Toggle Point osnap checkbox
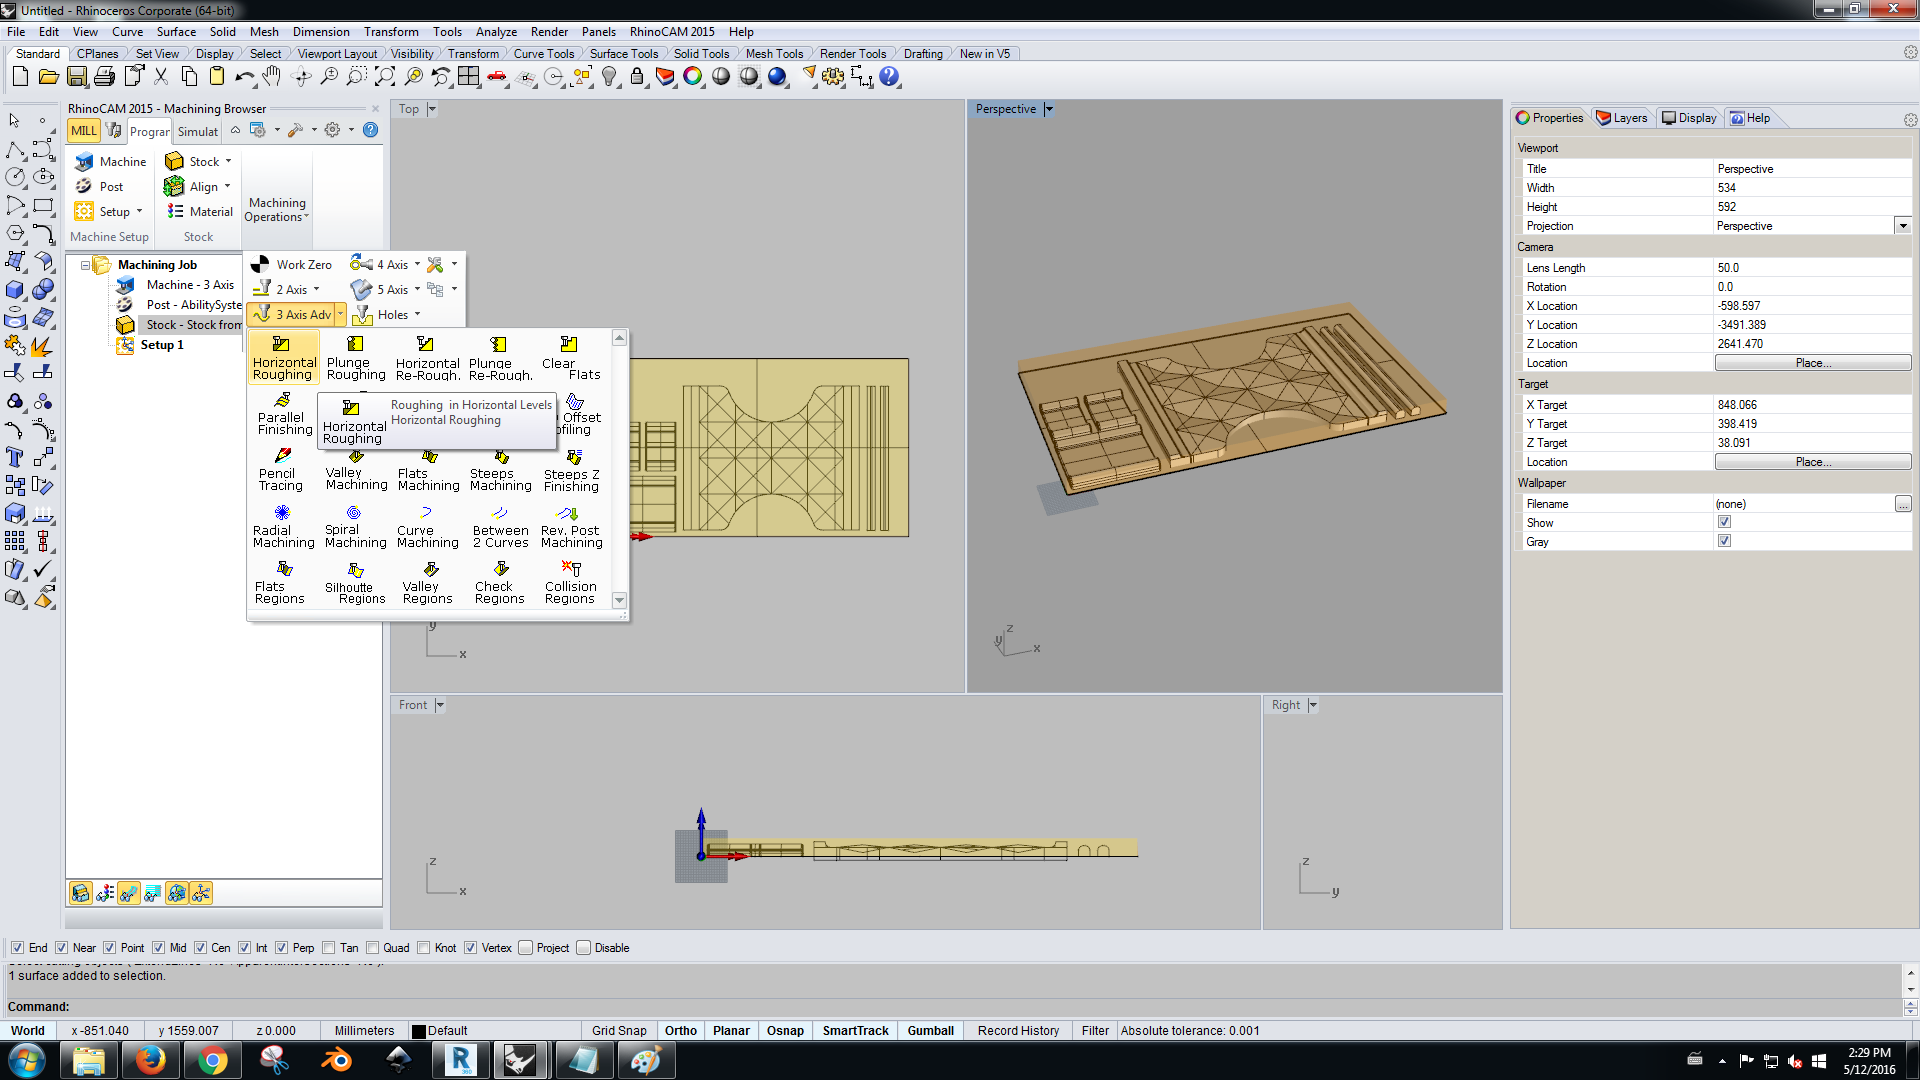 [109, 948]
